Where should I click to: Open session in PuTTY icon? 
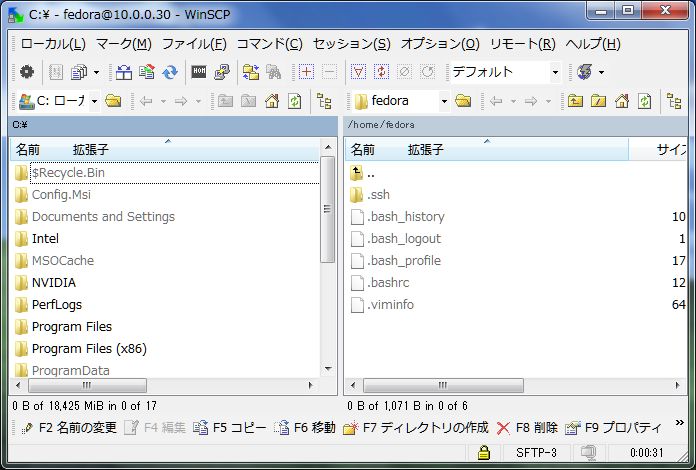[x=221, y=72]
